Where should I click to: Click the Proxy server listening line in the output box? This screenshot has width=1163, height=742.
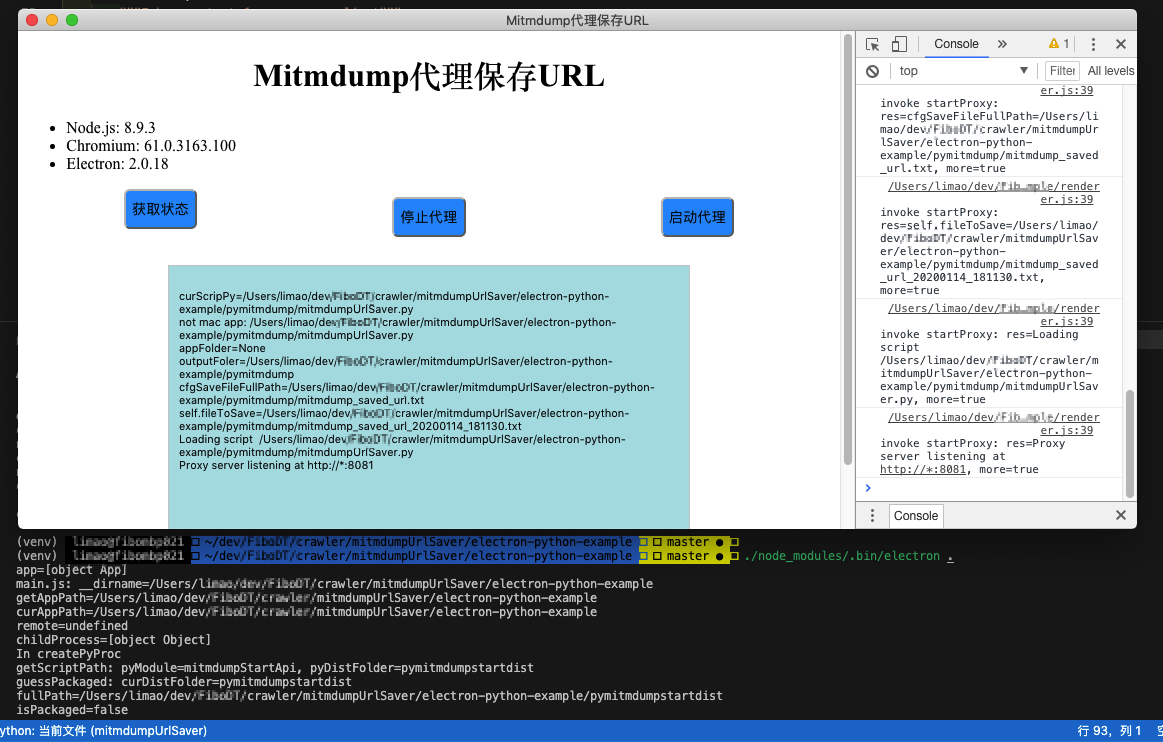coord(276,465)
